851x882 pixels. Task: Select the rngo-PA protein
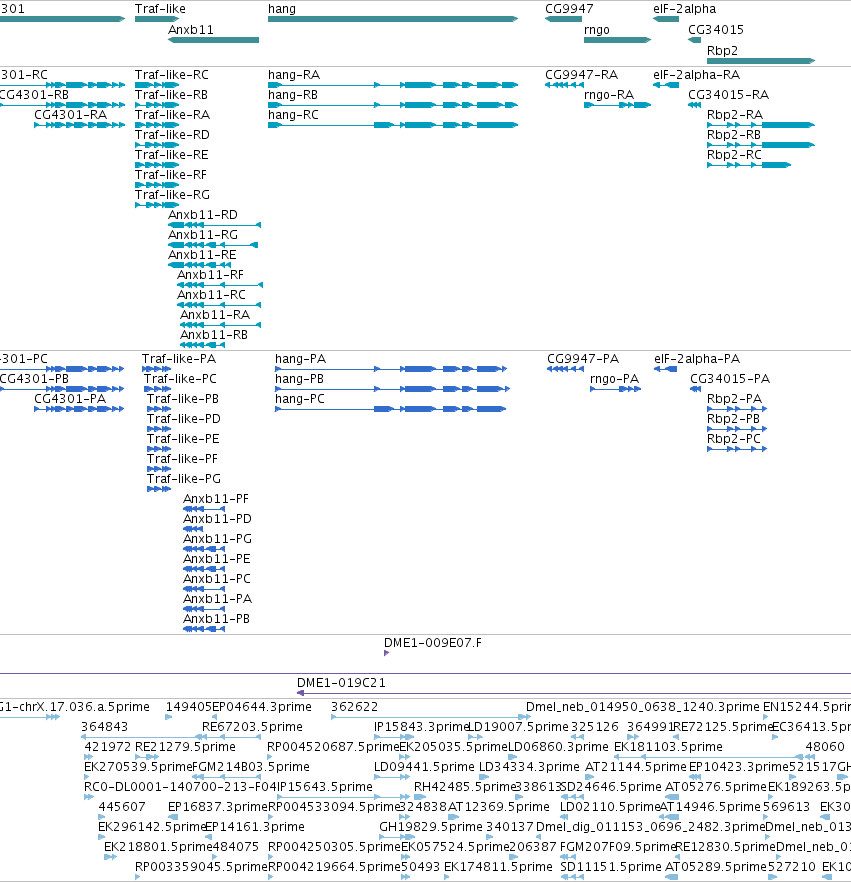point(615,389)
